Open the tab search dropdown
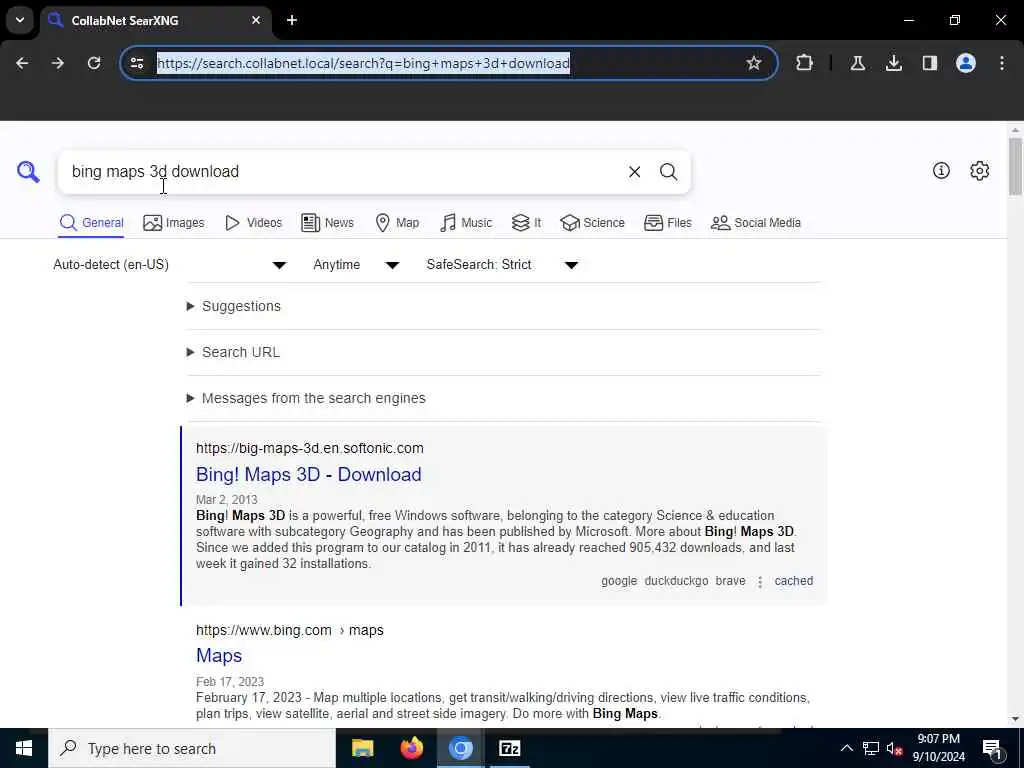Viewport: 1024px width, 768px height. click(20, 20)
